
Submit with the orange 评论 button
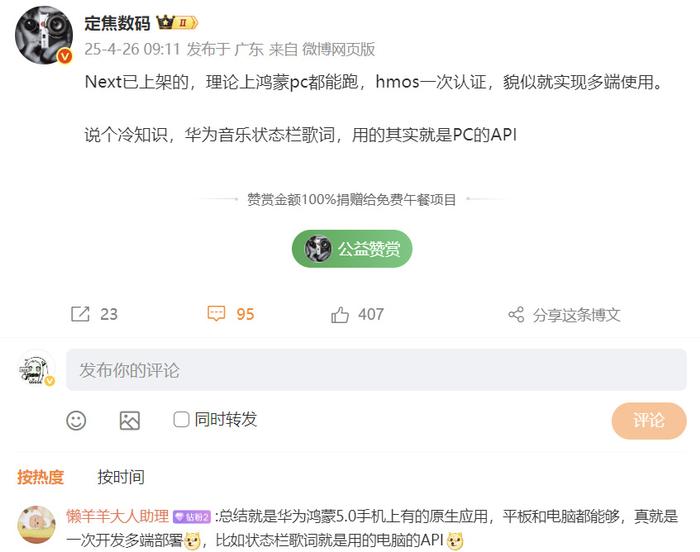[649, 421]
